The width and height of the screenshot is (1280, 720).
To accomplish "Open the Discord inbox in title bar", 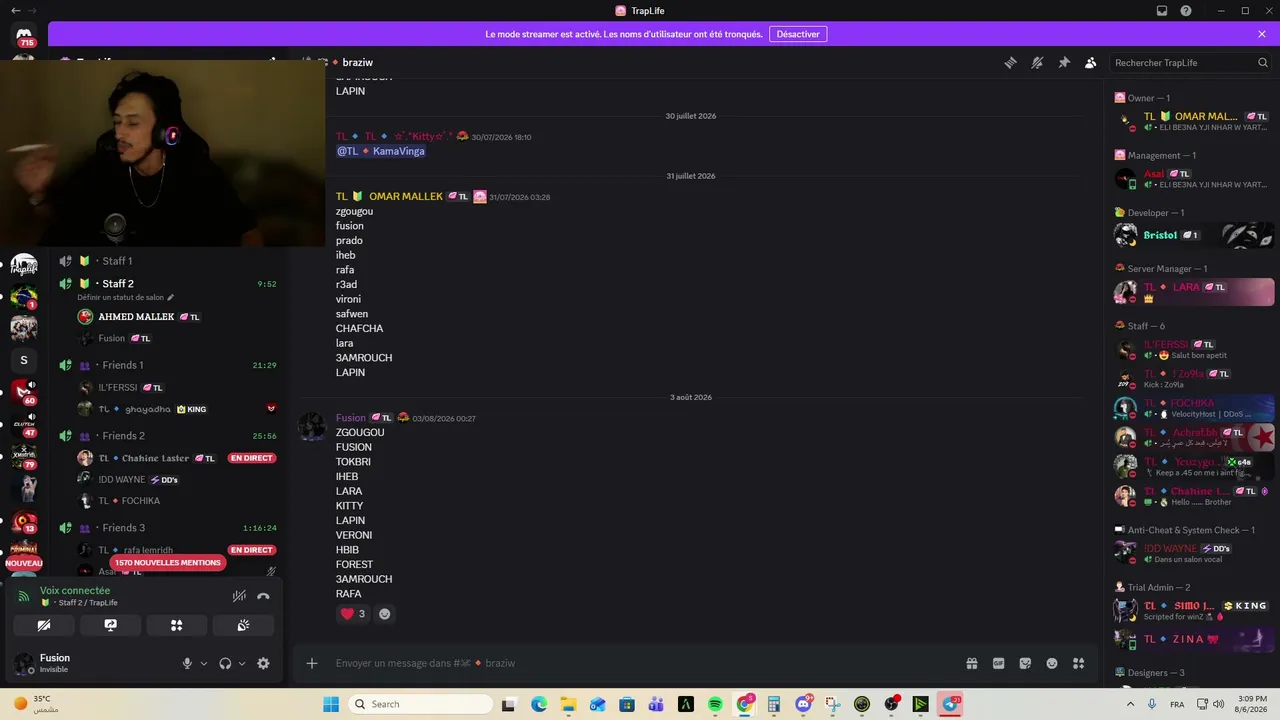I will (1162, 11).
